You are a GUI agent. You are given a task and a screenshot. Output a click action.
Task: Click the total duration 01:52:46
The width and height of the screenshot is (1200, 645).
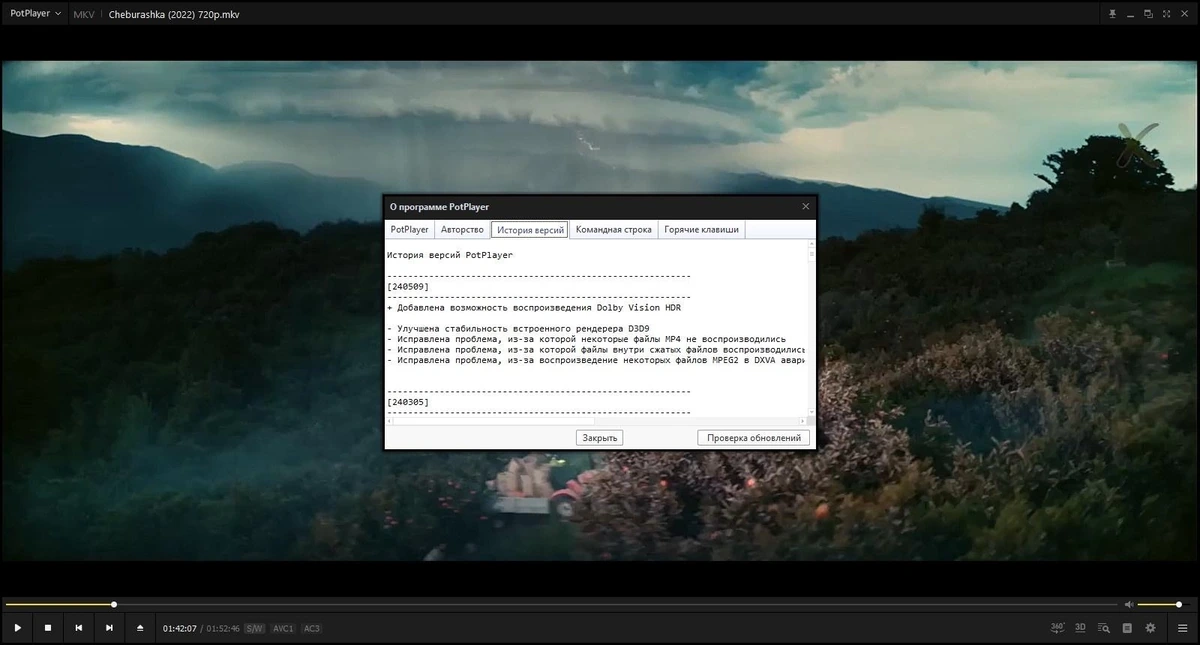pyautogui.click(x=223, y=628)
